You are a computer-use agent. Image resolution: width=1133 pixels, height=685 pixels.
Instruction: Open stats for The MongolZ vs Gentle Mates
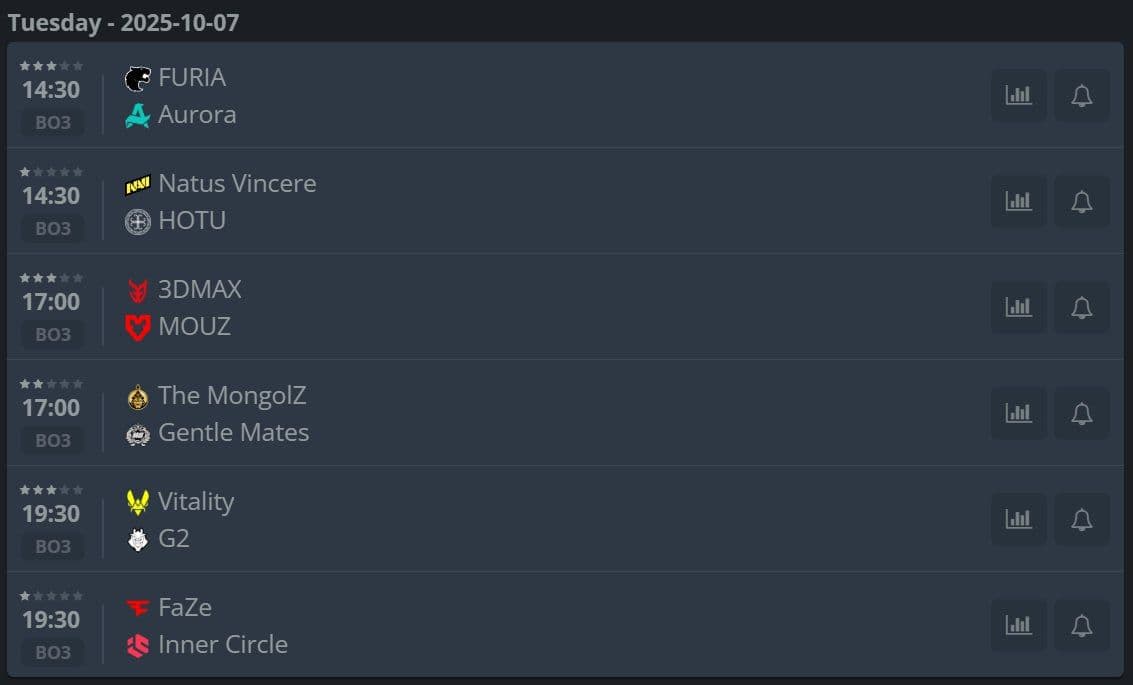[1018, 414]
